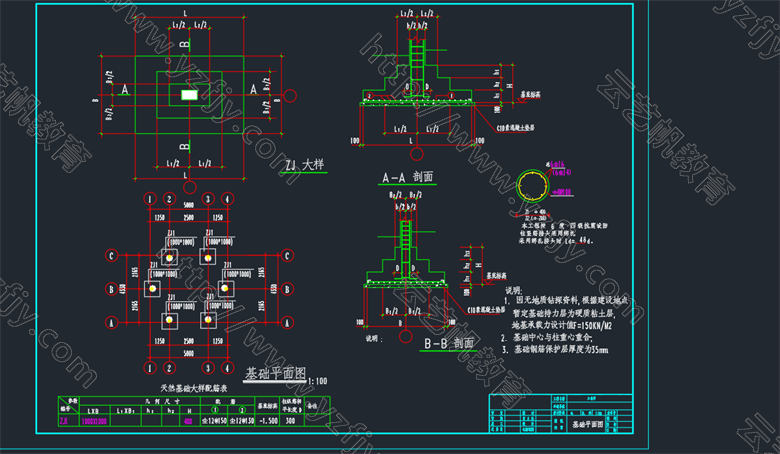
Task: Select the "-1.500" base elevation cell
Action: click(x=268, y=421)
